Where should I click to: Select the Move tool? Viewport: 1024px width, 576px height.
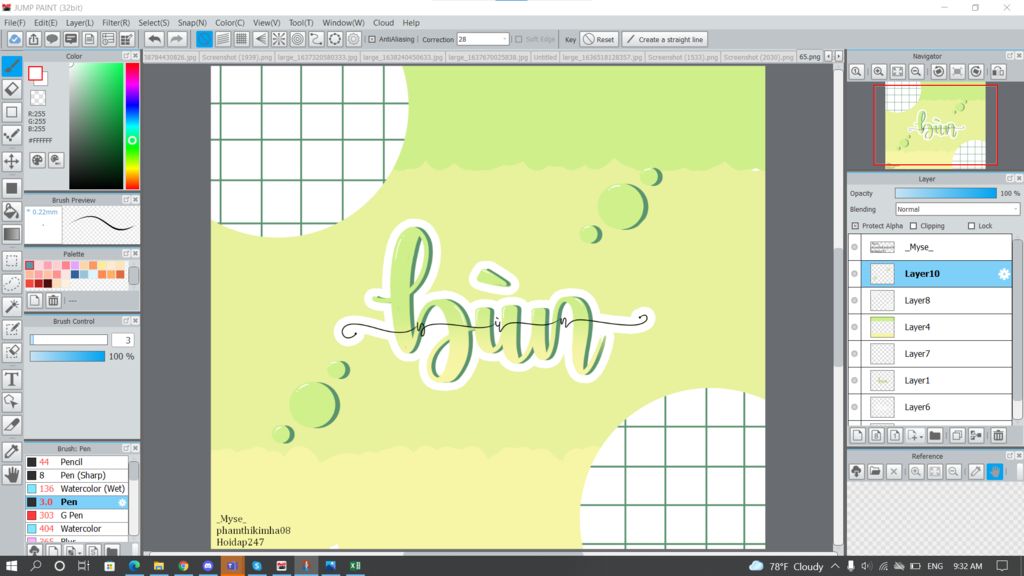[12, 161]
